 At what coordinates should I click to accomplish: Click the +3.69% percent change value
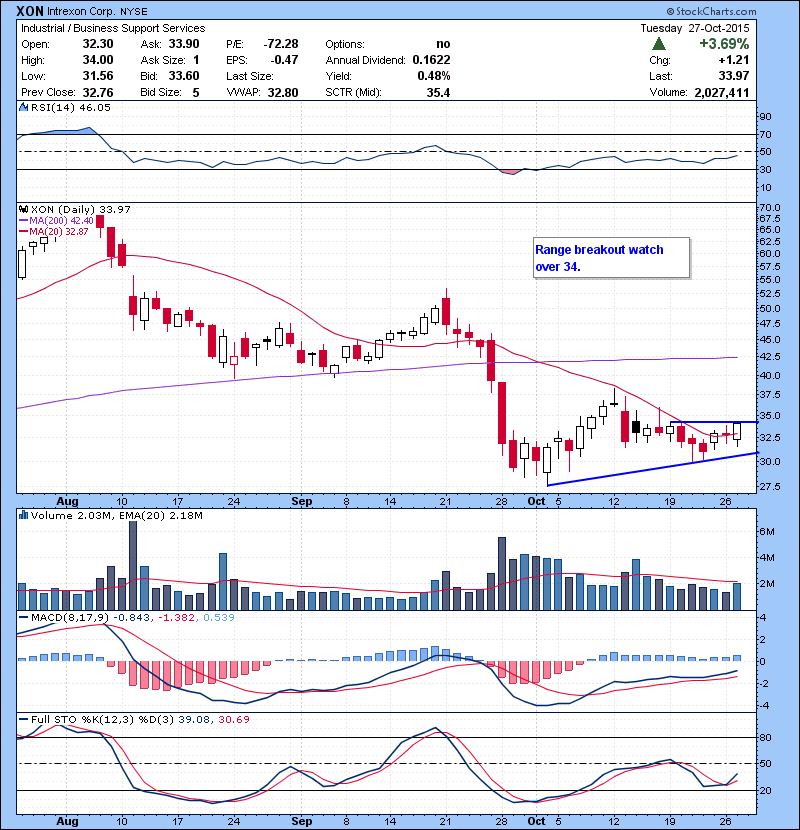click(724, 43)
